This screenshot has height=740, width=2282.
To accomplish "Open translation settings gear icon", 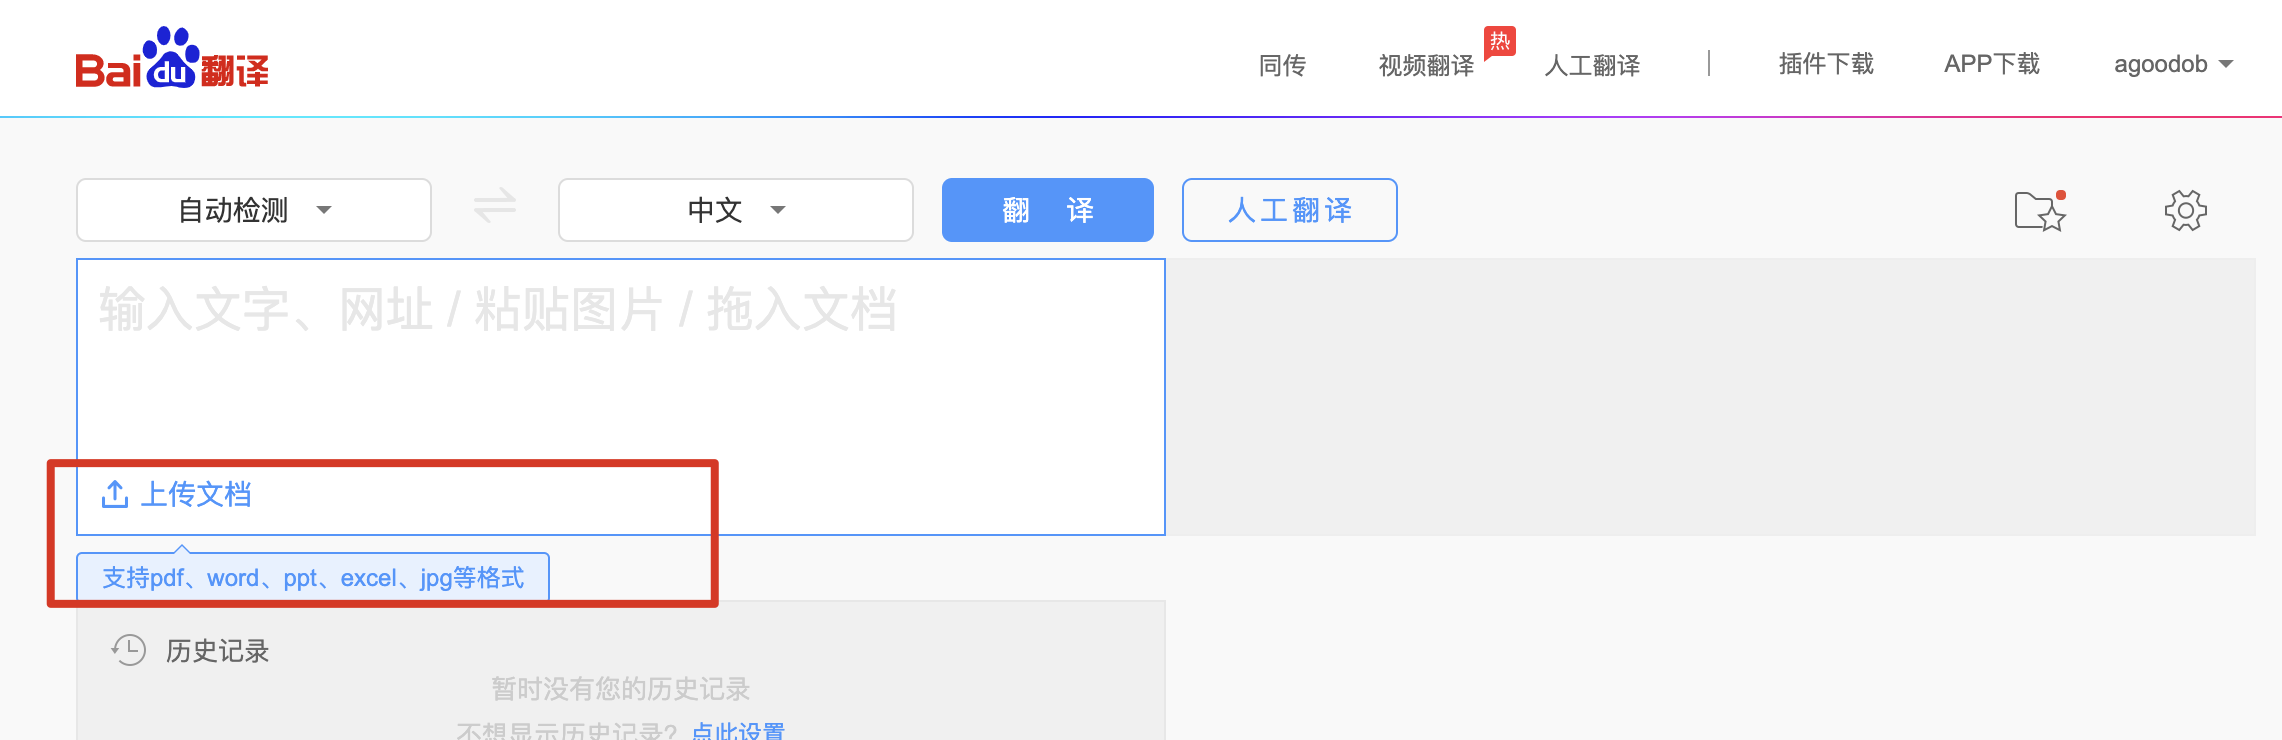I will pos(2185,211).
